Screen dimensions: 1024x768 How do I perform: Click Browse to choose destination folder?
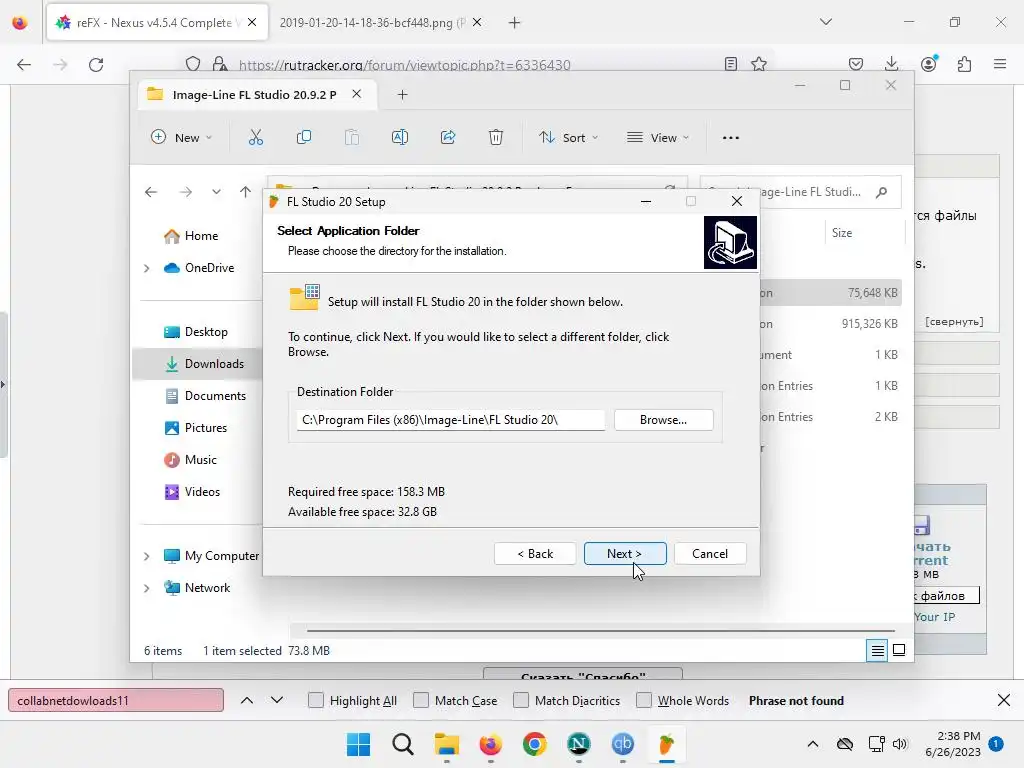tap(664, 419)
